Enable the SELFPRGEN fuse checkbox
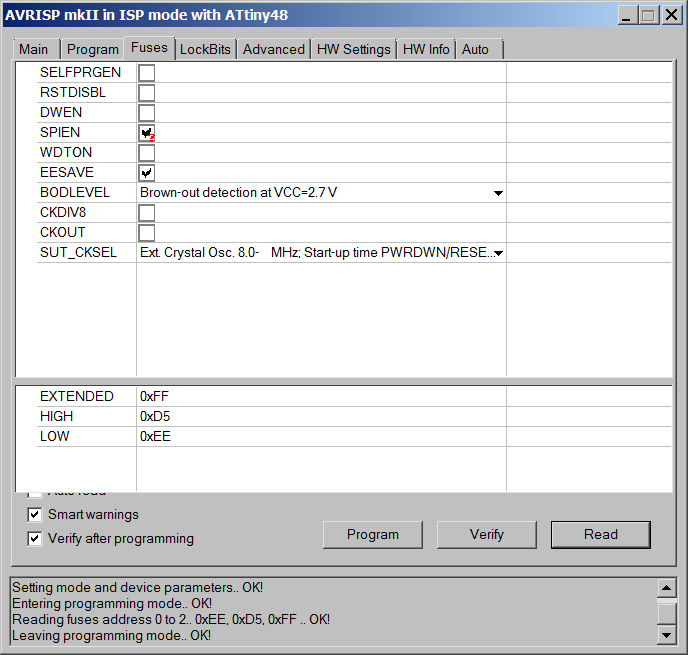 147,73
